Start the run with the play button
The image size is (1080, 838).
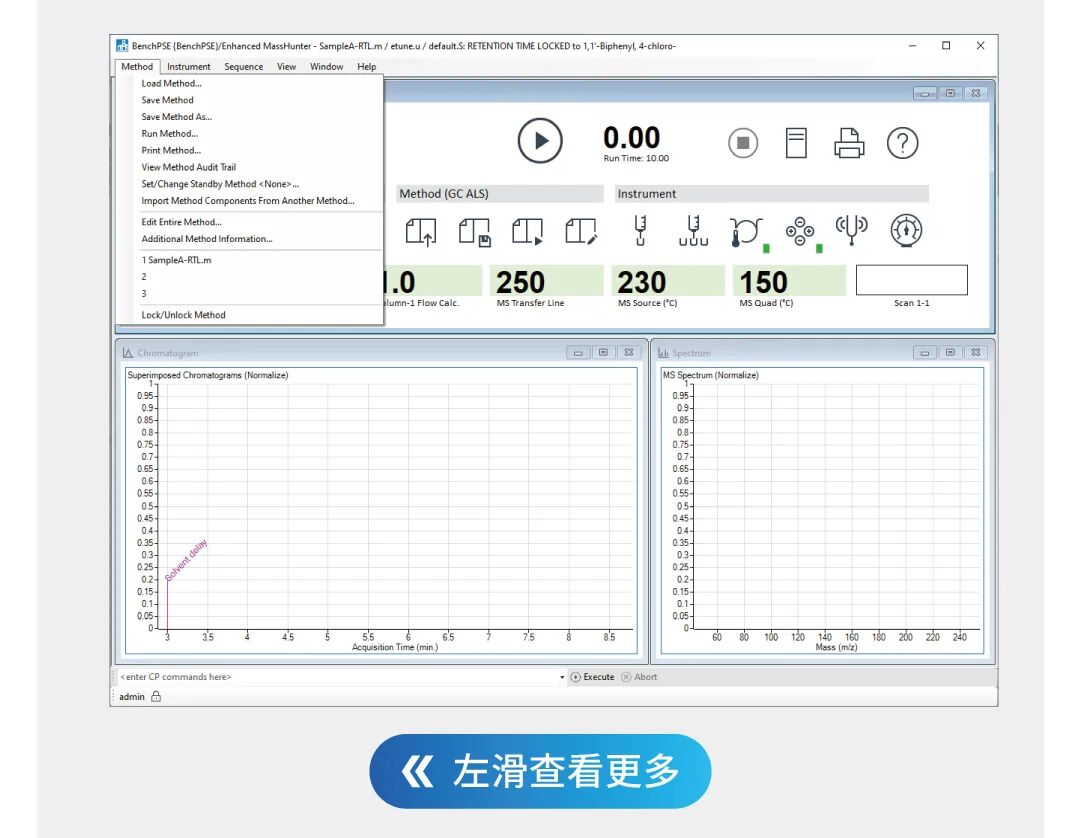click(x=540, y=141)
